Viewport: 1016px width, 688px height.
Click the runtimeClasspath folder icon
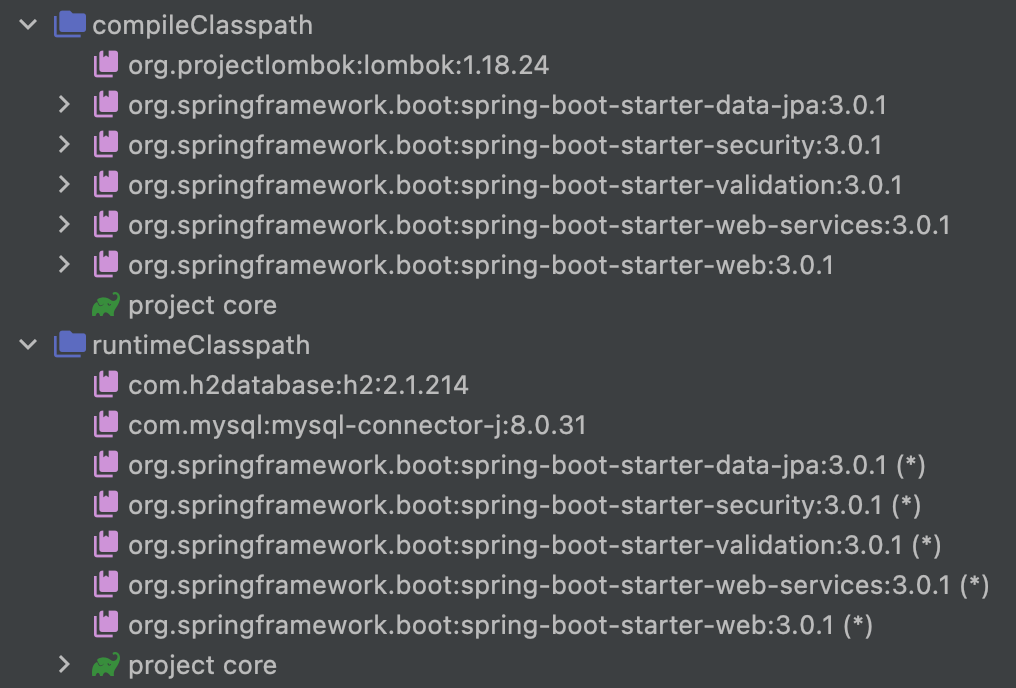coord(70,344)
